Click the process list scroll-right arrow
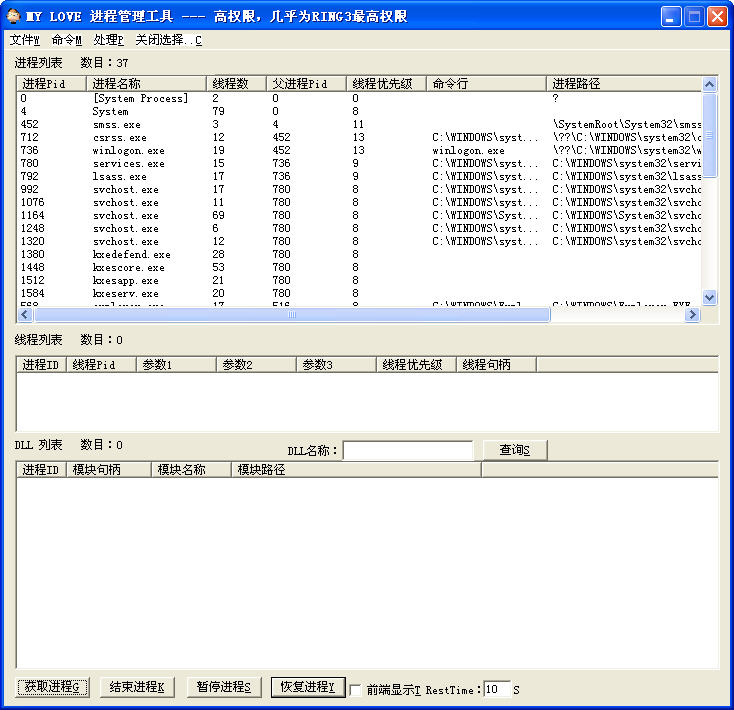This screenshot has height=710, width=734. [x=692, y=315]
